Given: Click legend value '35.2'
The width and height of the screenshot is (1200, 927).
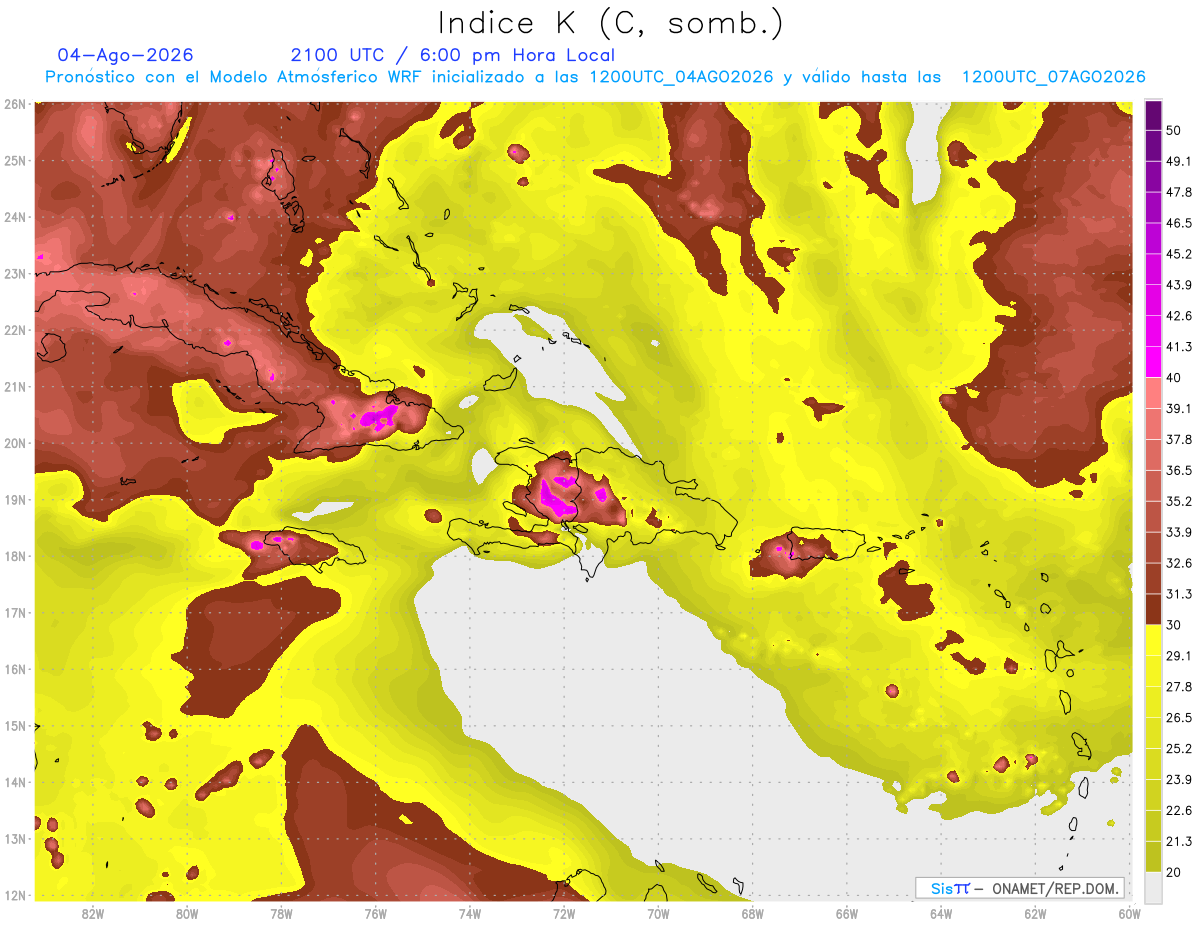Looking at the screenshot, I should [1179, 502].
